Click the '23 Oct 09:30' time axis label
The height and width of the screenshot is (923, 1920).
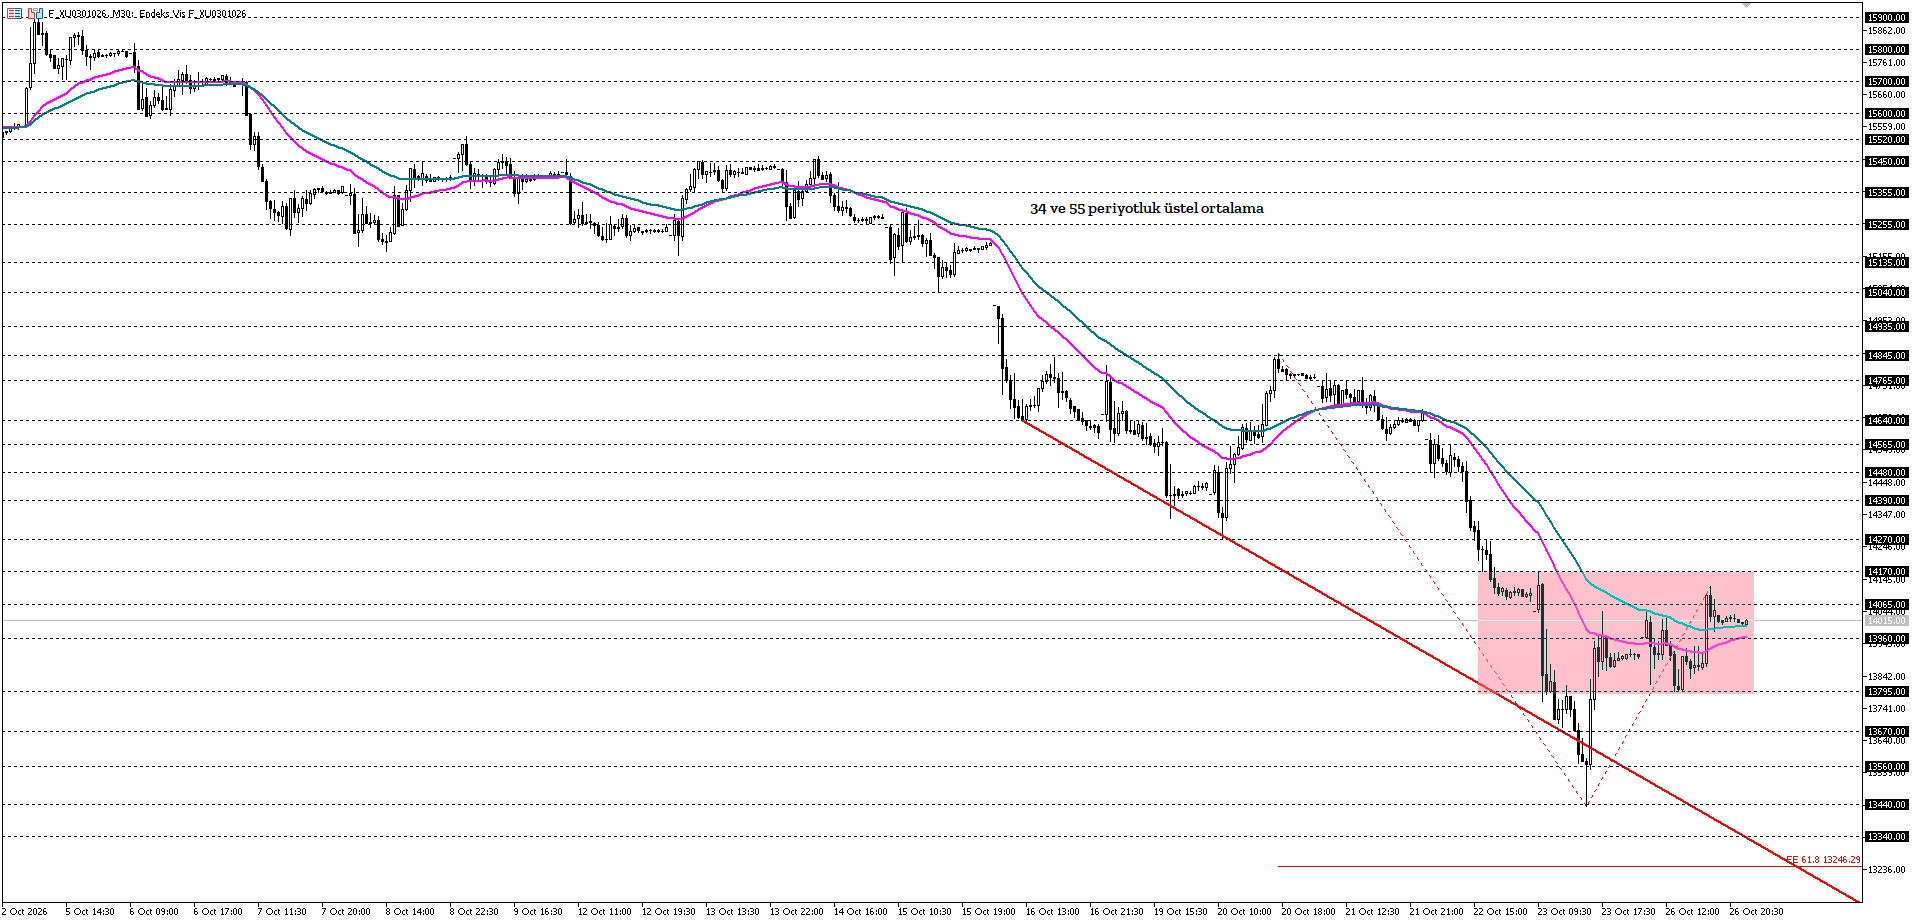[1564, 912]
